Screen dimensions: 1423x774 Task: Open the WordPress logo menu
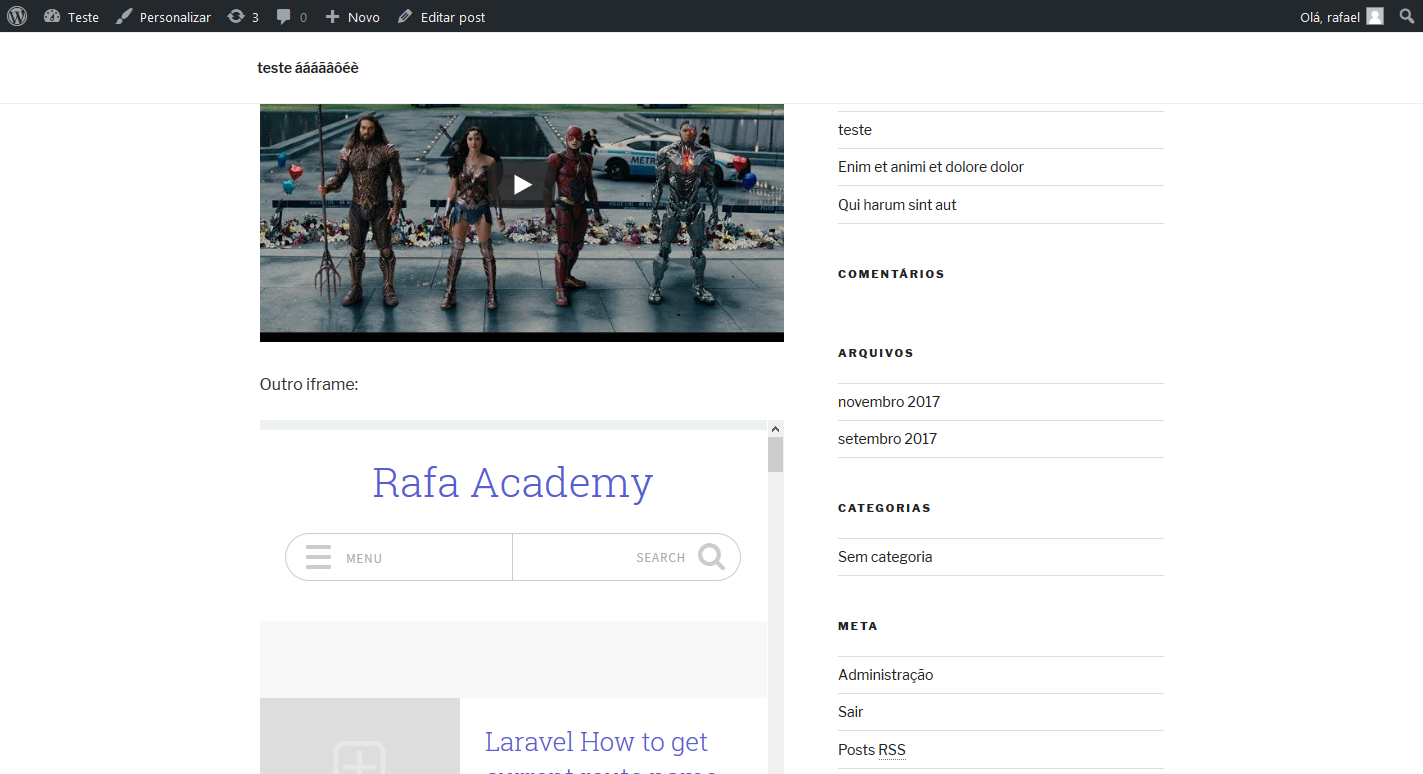pyautogui.click(x=17, y=16)
